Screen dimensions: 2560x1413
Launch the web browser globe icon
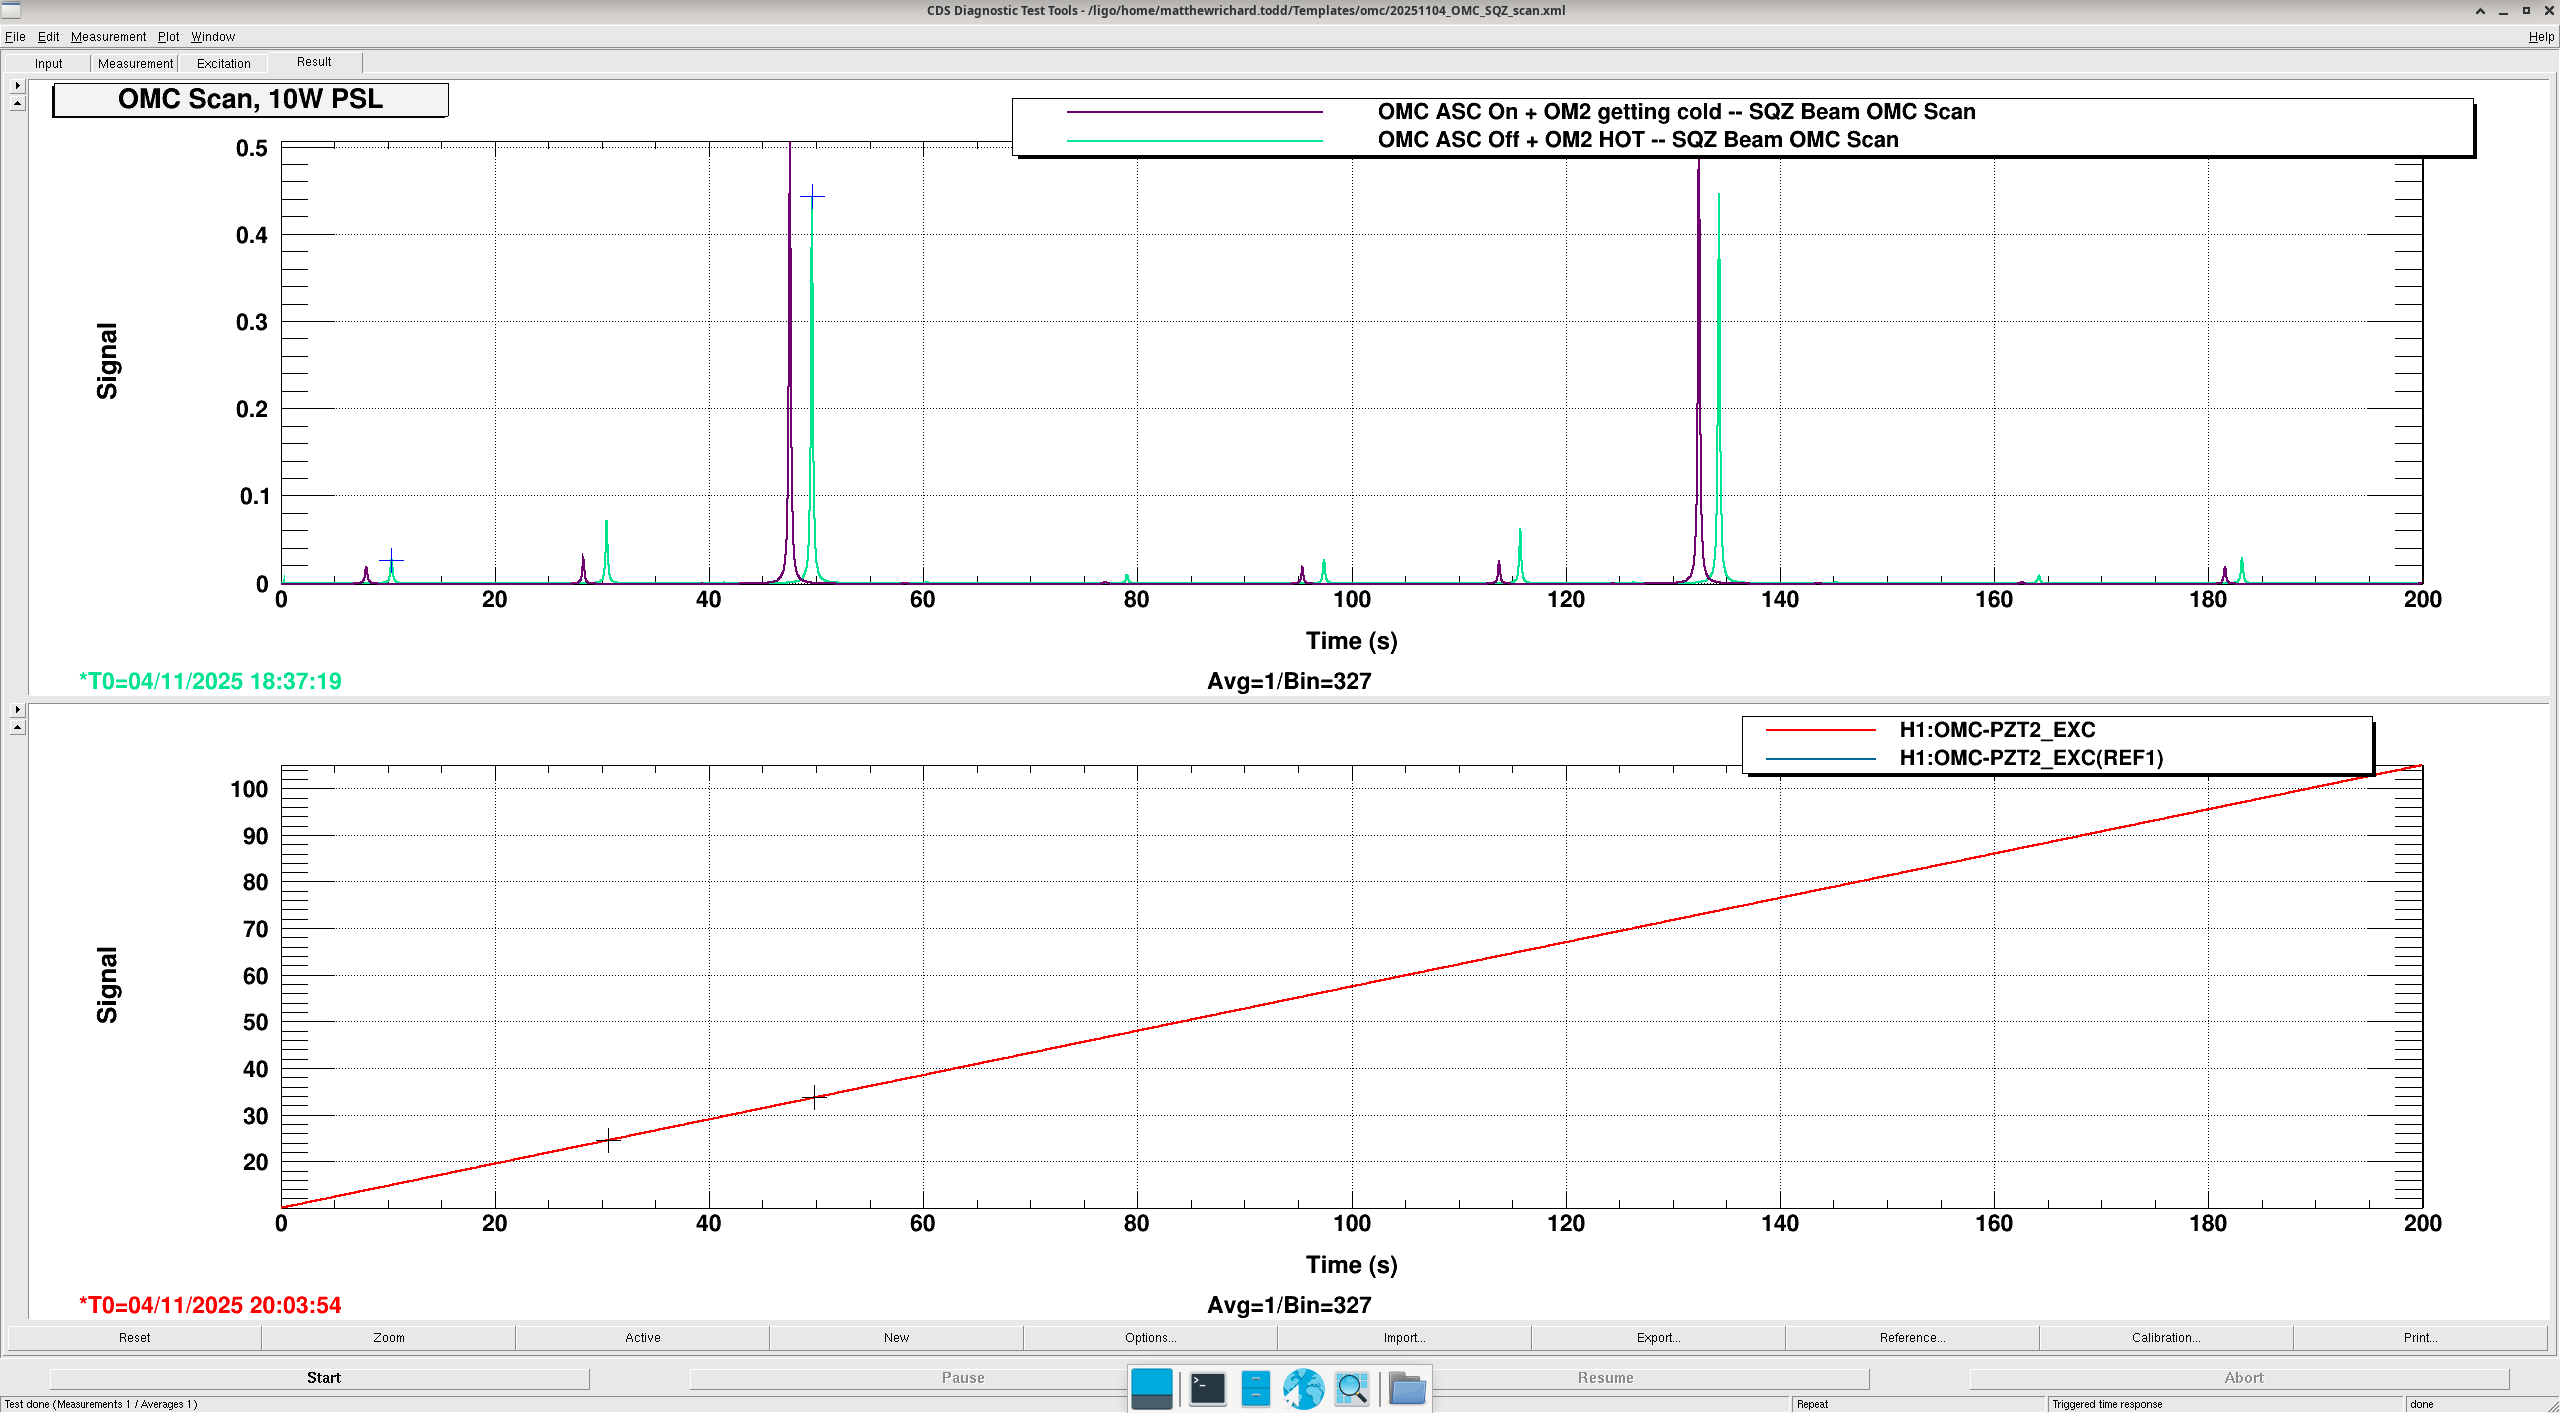tap(1303, 1388)
